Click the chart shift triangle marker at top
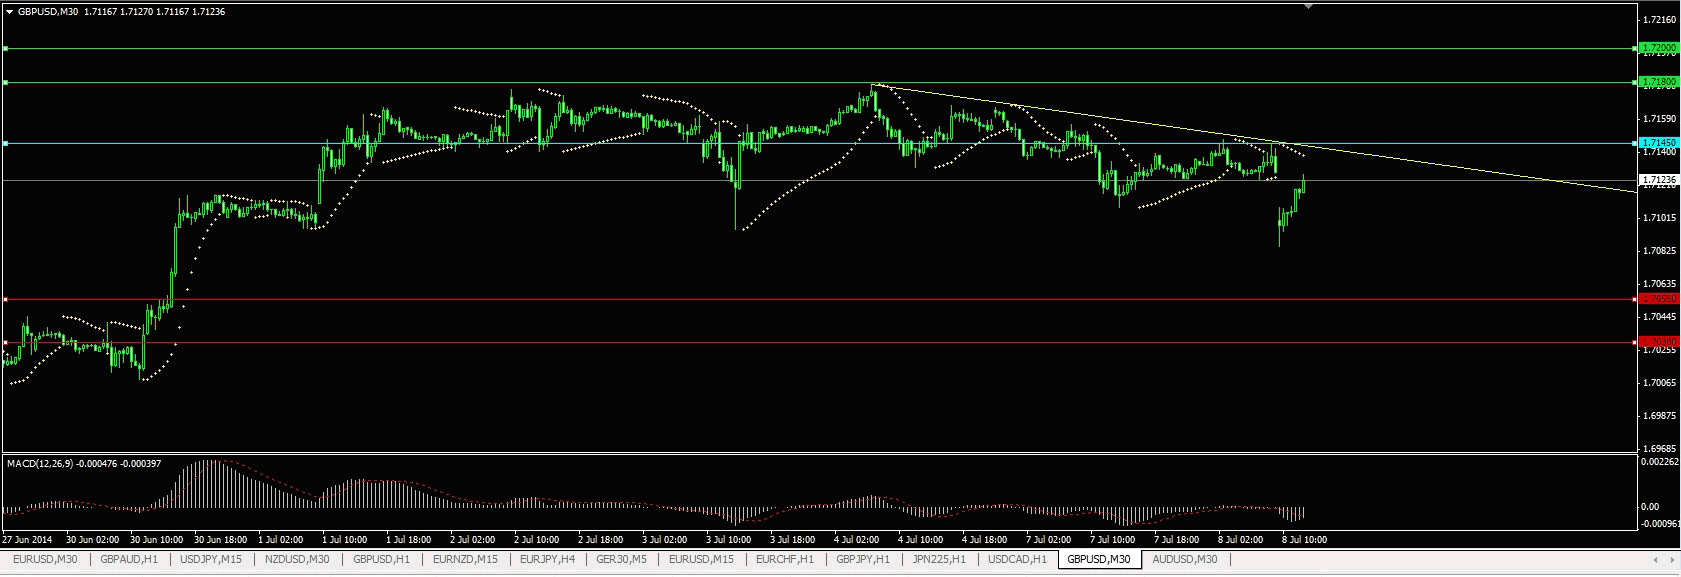Screen dimensions: 1681x577 pos(1308,6)
